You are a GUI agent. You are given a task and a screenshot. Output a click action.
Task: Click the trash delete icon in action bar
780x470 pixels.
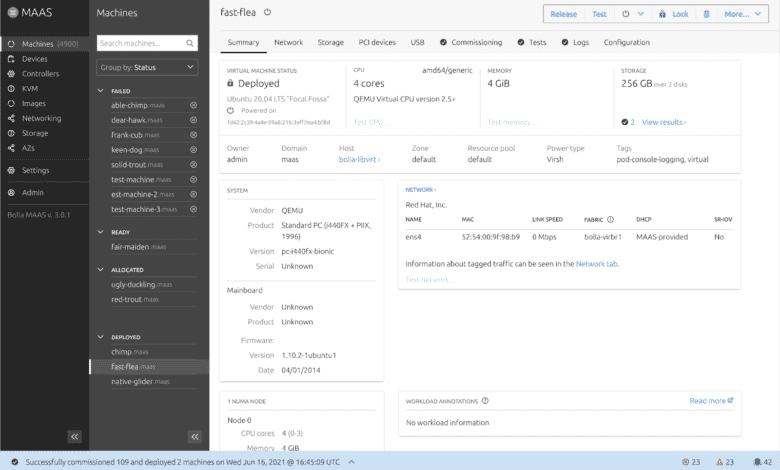[x=706, y=14]
